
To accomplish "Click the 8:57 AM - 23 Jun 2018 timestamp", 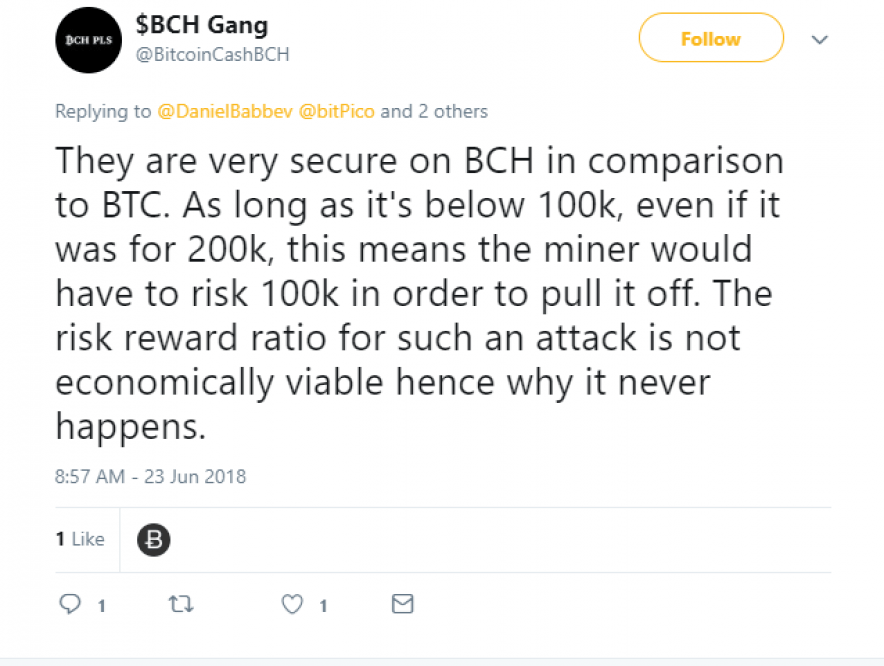I will coord(150,476).
